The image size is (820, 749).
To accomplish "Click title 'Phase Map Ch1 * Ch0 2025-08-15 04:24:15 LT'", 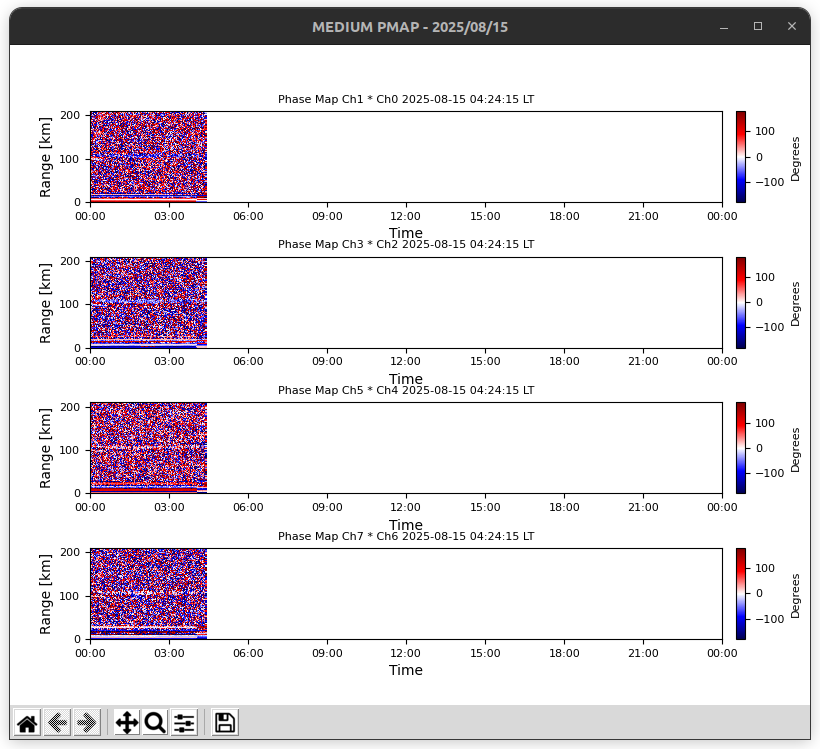I will coord(406,99).
